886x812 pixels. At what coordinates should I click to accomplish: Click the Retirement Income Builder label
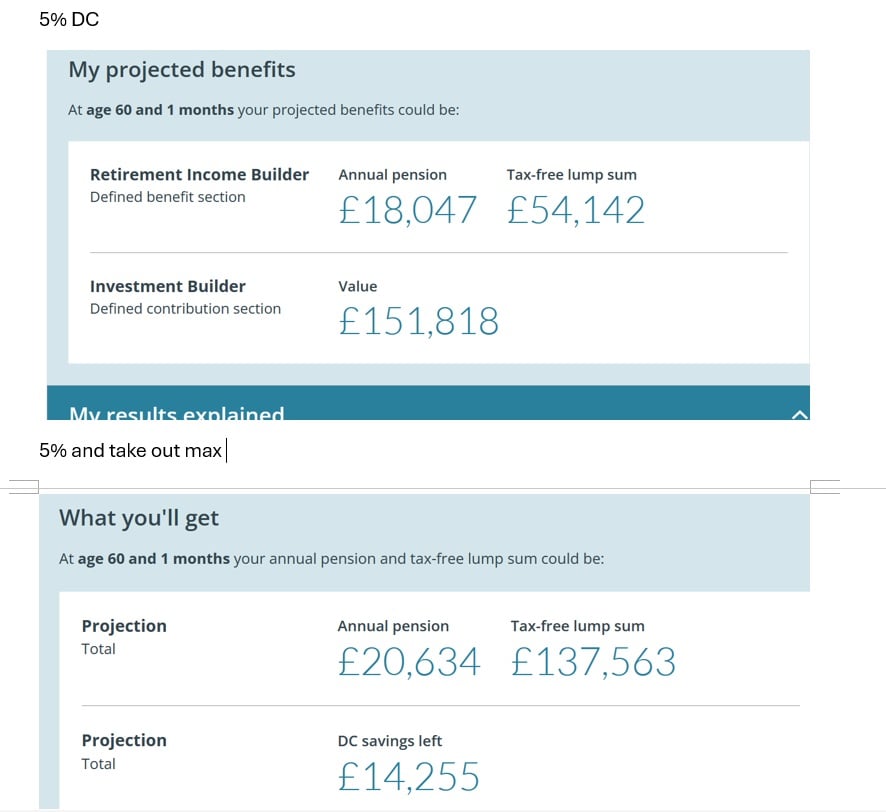[x=199, y=175]
